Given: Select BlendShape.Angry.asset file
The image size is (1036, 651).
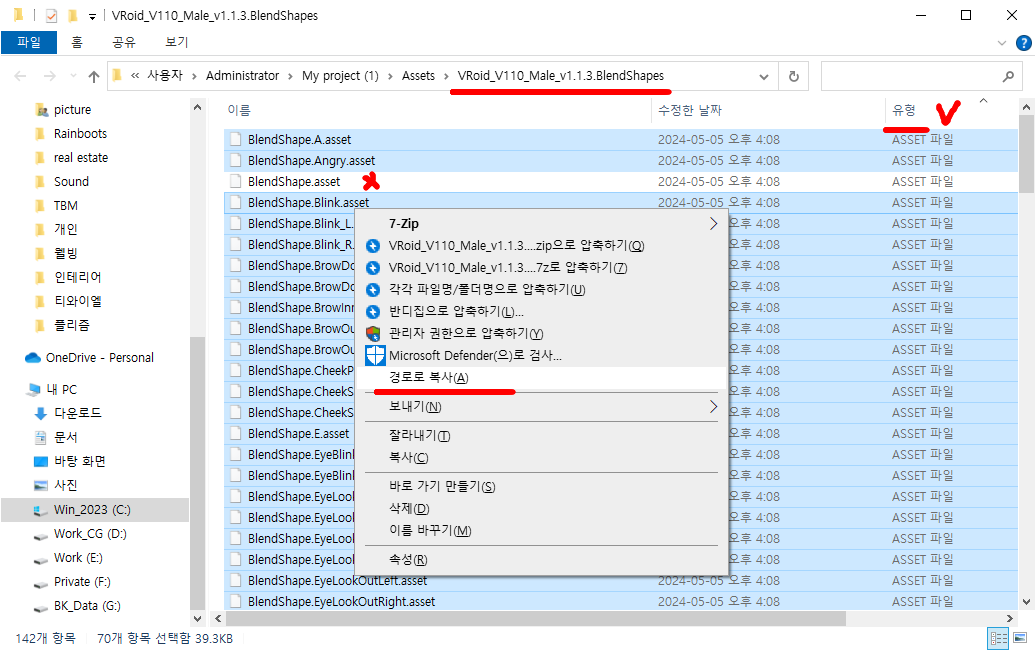Looking at the screenshot, I should tap(621, 161).
